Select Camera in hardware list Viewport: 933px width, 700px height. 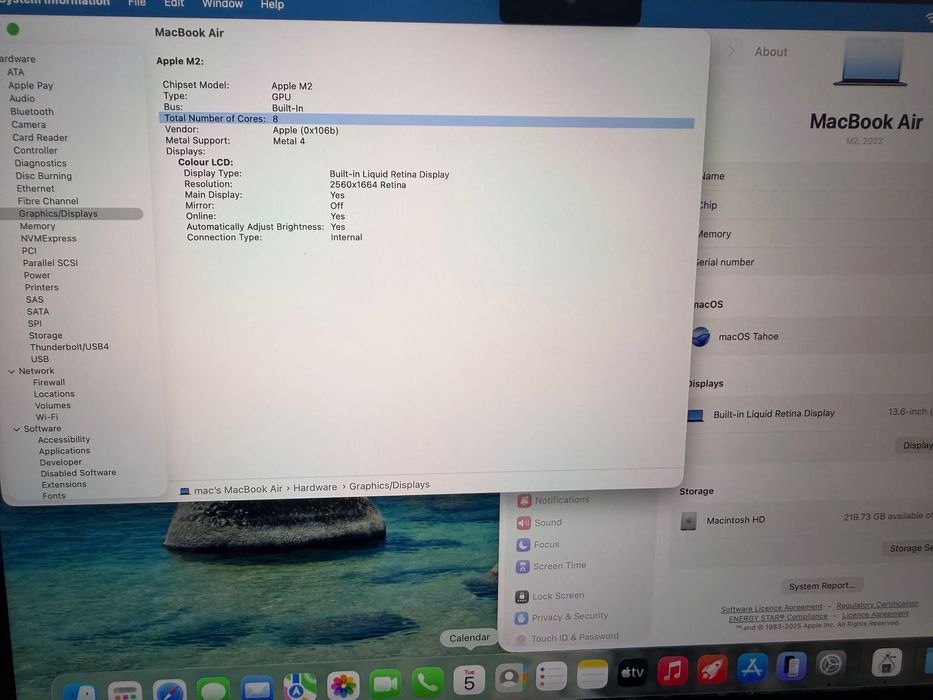coord(28,124)
